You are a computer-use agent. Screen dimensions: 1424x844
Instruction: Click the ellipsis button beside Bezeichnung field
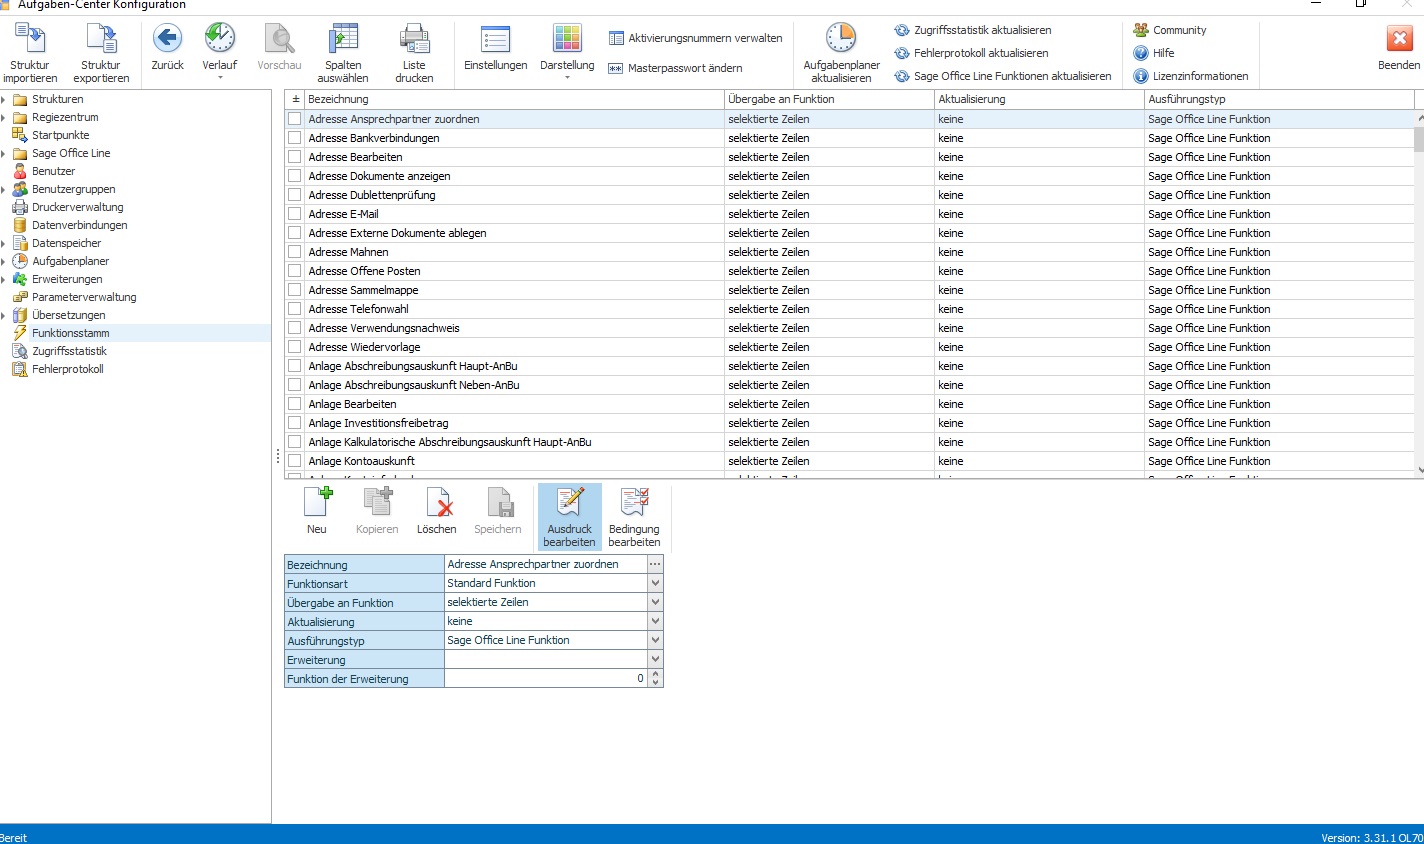click(655, 564)
